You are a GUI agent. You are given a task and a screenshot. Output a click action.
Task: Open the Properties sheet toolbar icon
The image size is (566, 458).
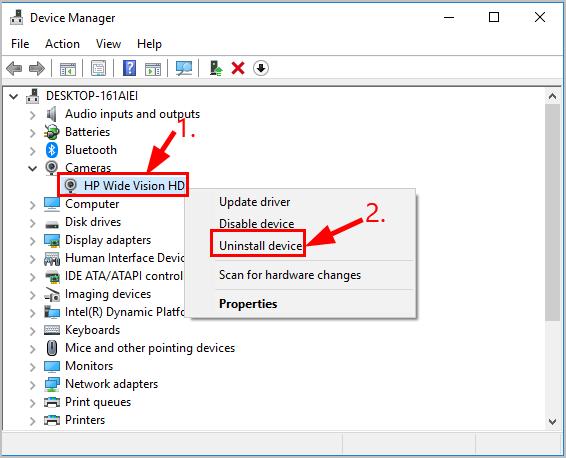pos(98,68)
